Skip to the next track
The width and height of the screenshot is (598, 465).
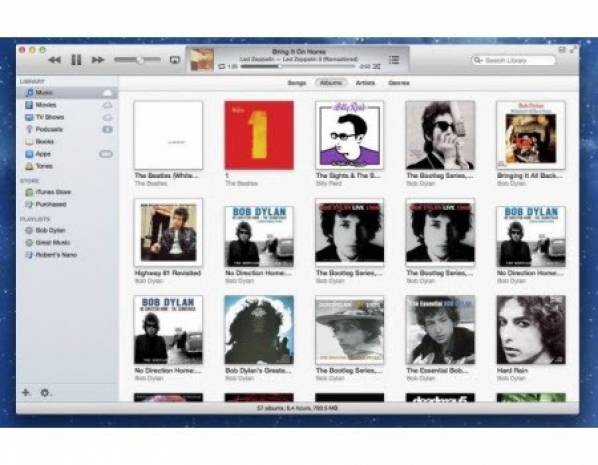click(98, 60)
